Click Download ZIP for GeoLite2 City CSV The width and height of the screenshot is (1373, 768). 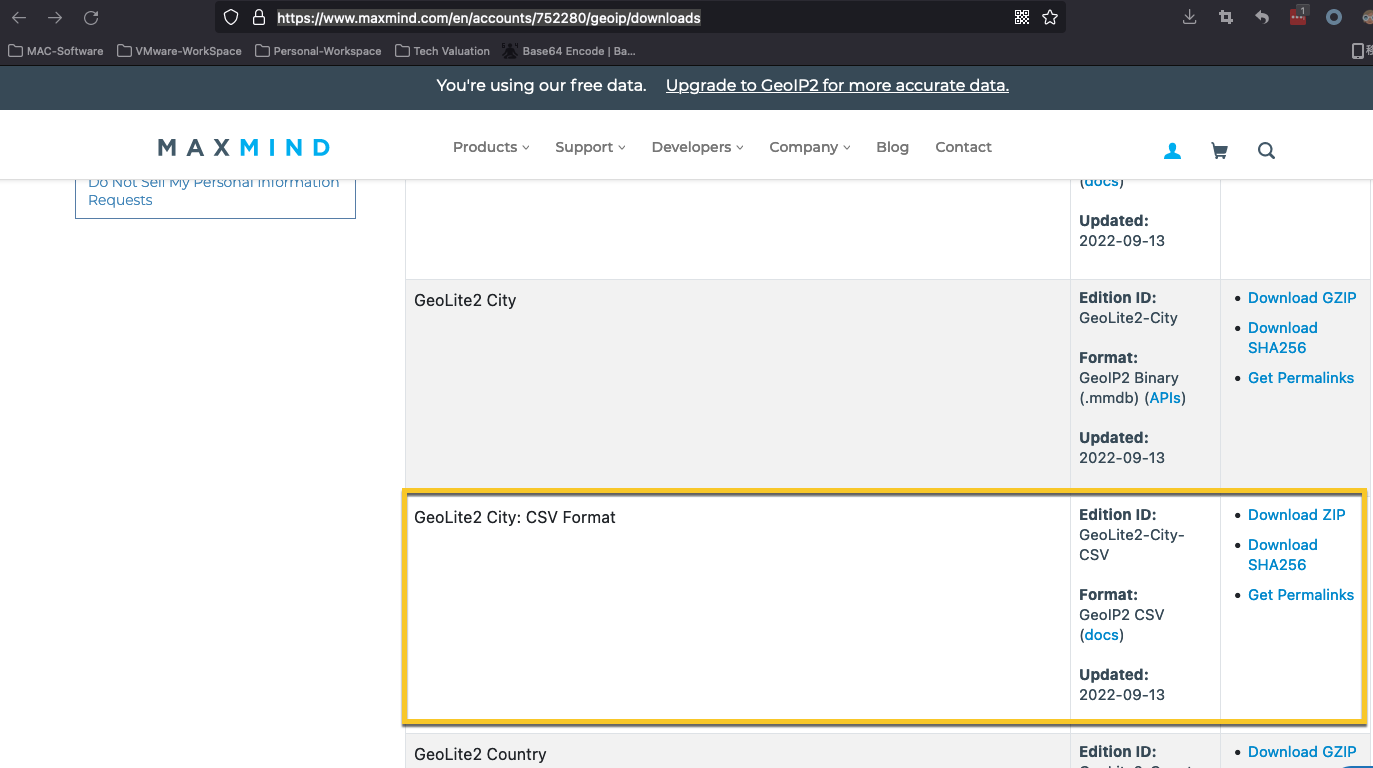pos(1297,515)
